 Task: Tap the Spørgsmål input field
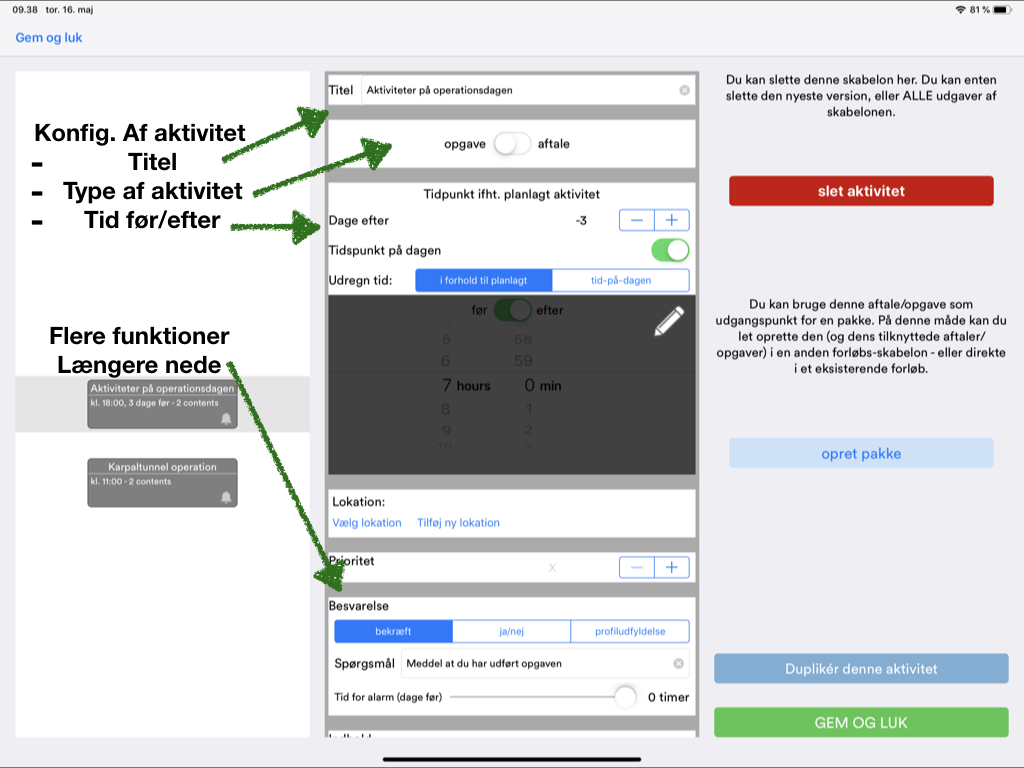coord(545,664)
